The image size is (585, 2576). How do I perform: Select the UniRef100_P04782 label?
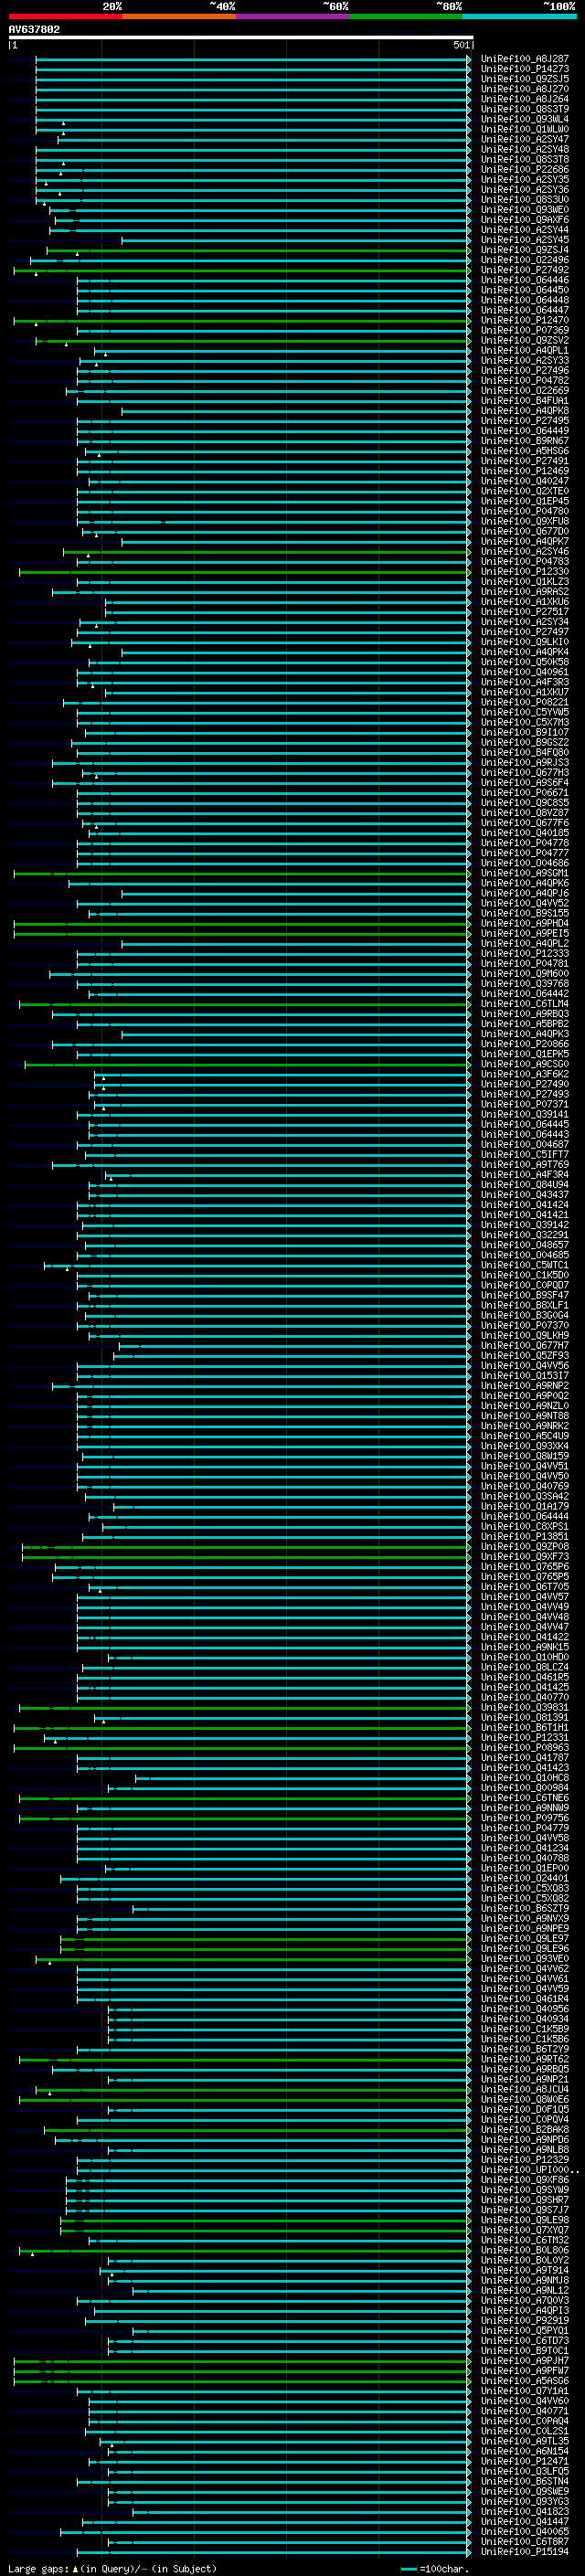point(525,381)
